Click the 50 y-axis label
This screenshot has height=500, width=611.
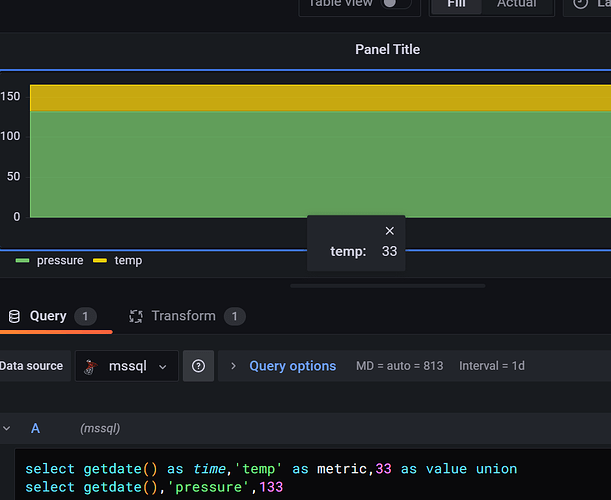[13, 177]
